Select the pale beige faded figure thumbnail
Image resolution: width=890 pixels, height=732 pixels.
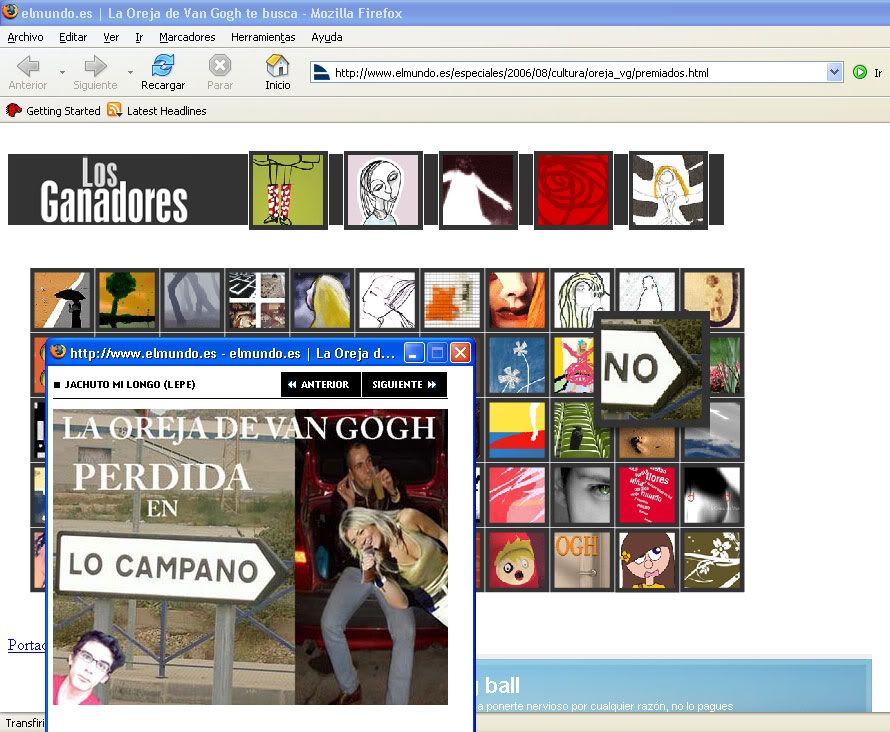click(x=712, y=298)
